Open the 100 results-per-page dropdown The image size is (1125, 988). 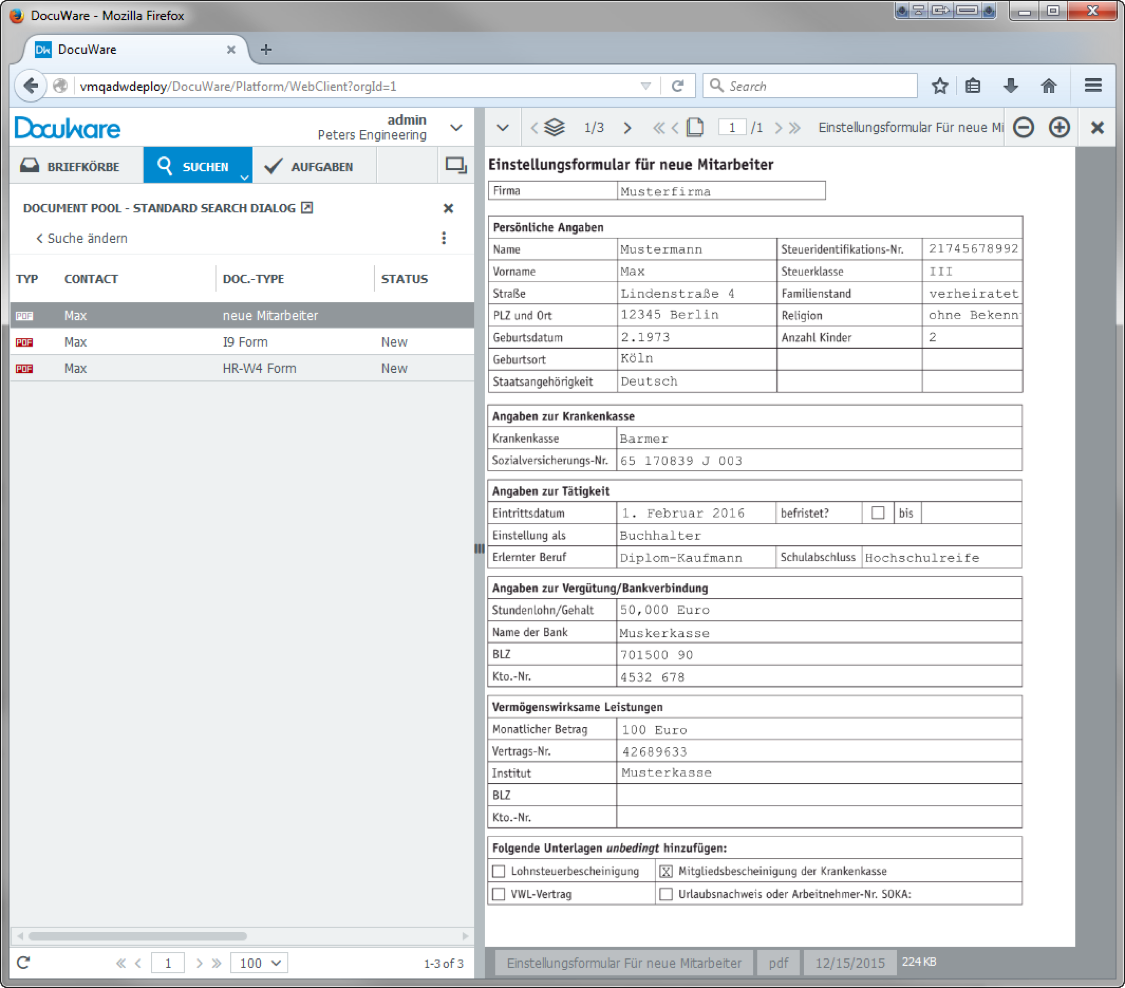[x=258, y=963]
